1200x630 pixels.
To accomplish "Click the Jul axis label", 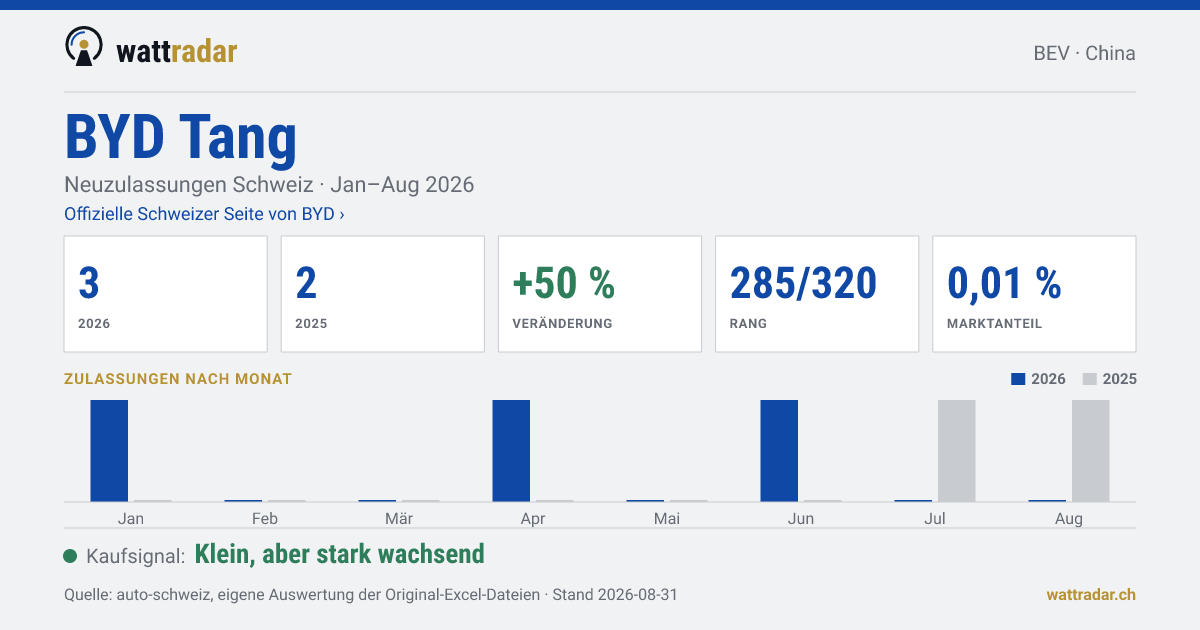I will point(935,518).
